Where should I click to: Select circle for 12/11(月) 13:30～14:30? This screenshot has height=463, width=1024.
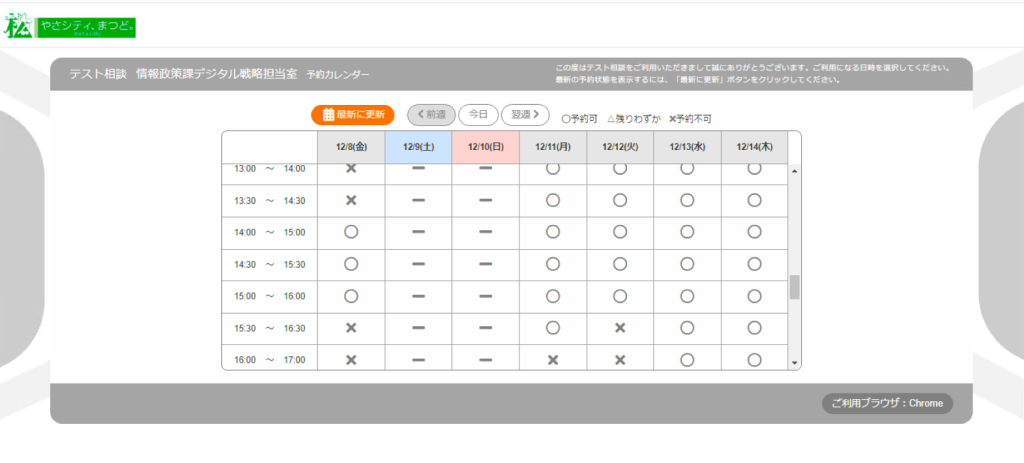pos(553,200)
